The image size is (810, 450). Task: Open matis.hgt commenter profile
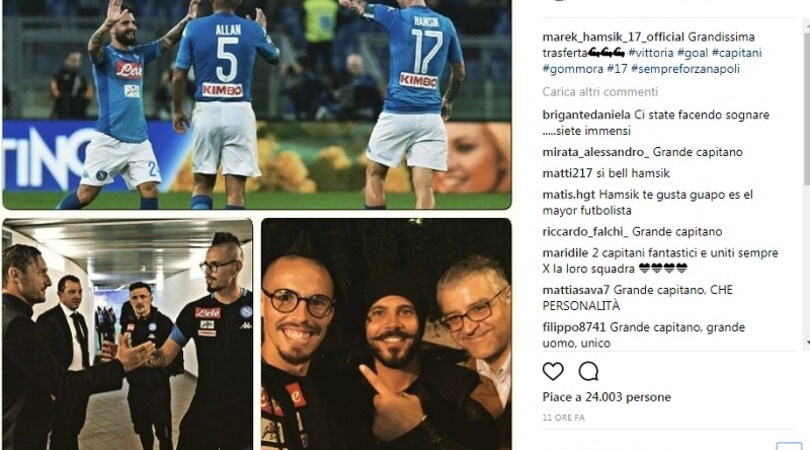point(569,195)
